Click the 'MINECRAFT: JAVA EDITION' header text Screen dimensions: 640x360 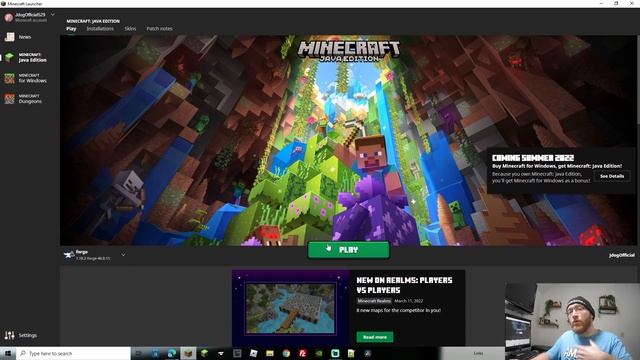point(93,21)
